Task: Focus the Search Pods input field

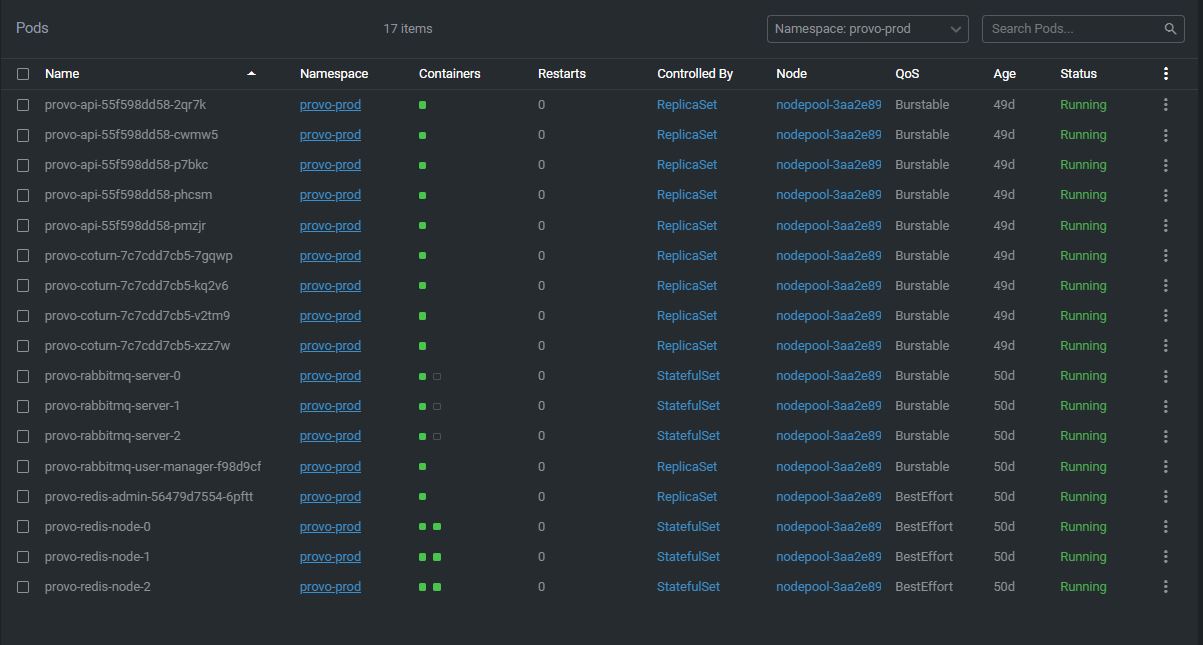Action: coord(1070,29)
